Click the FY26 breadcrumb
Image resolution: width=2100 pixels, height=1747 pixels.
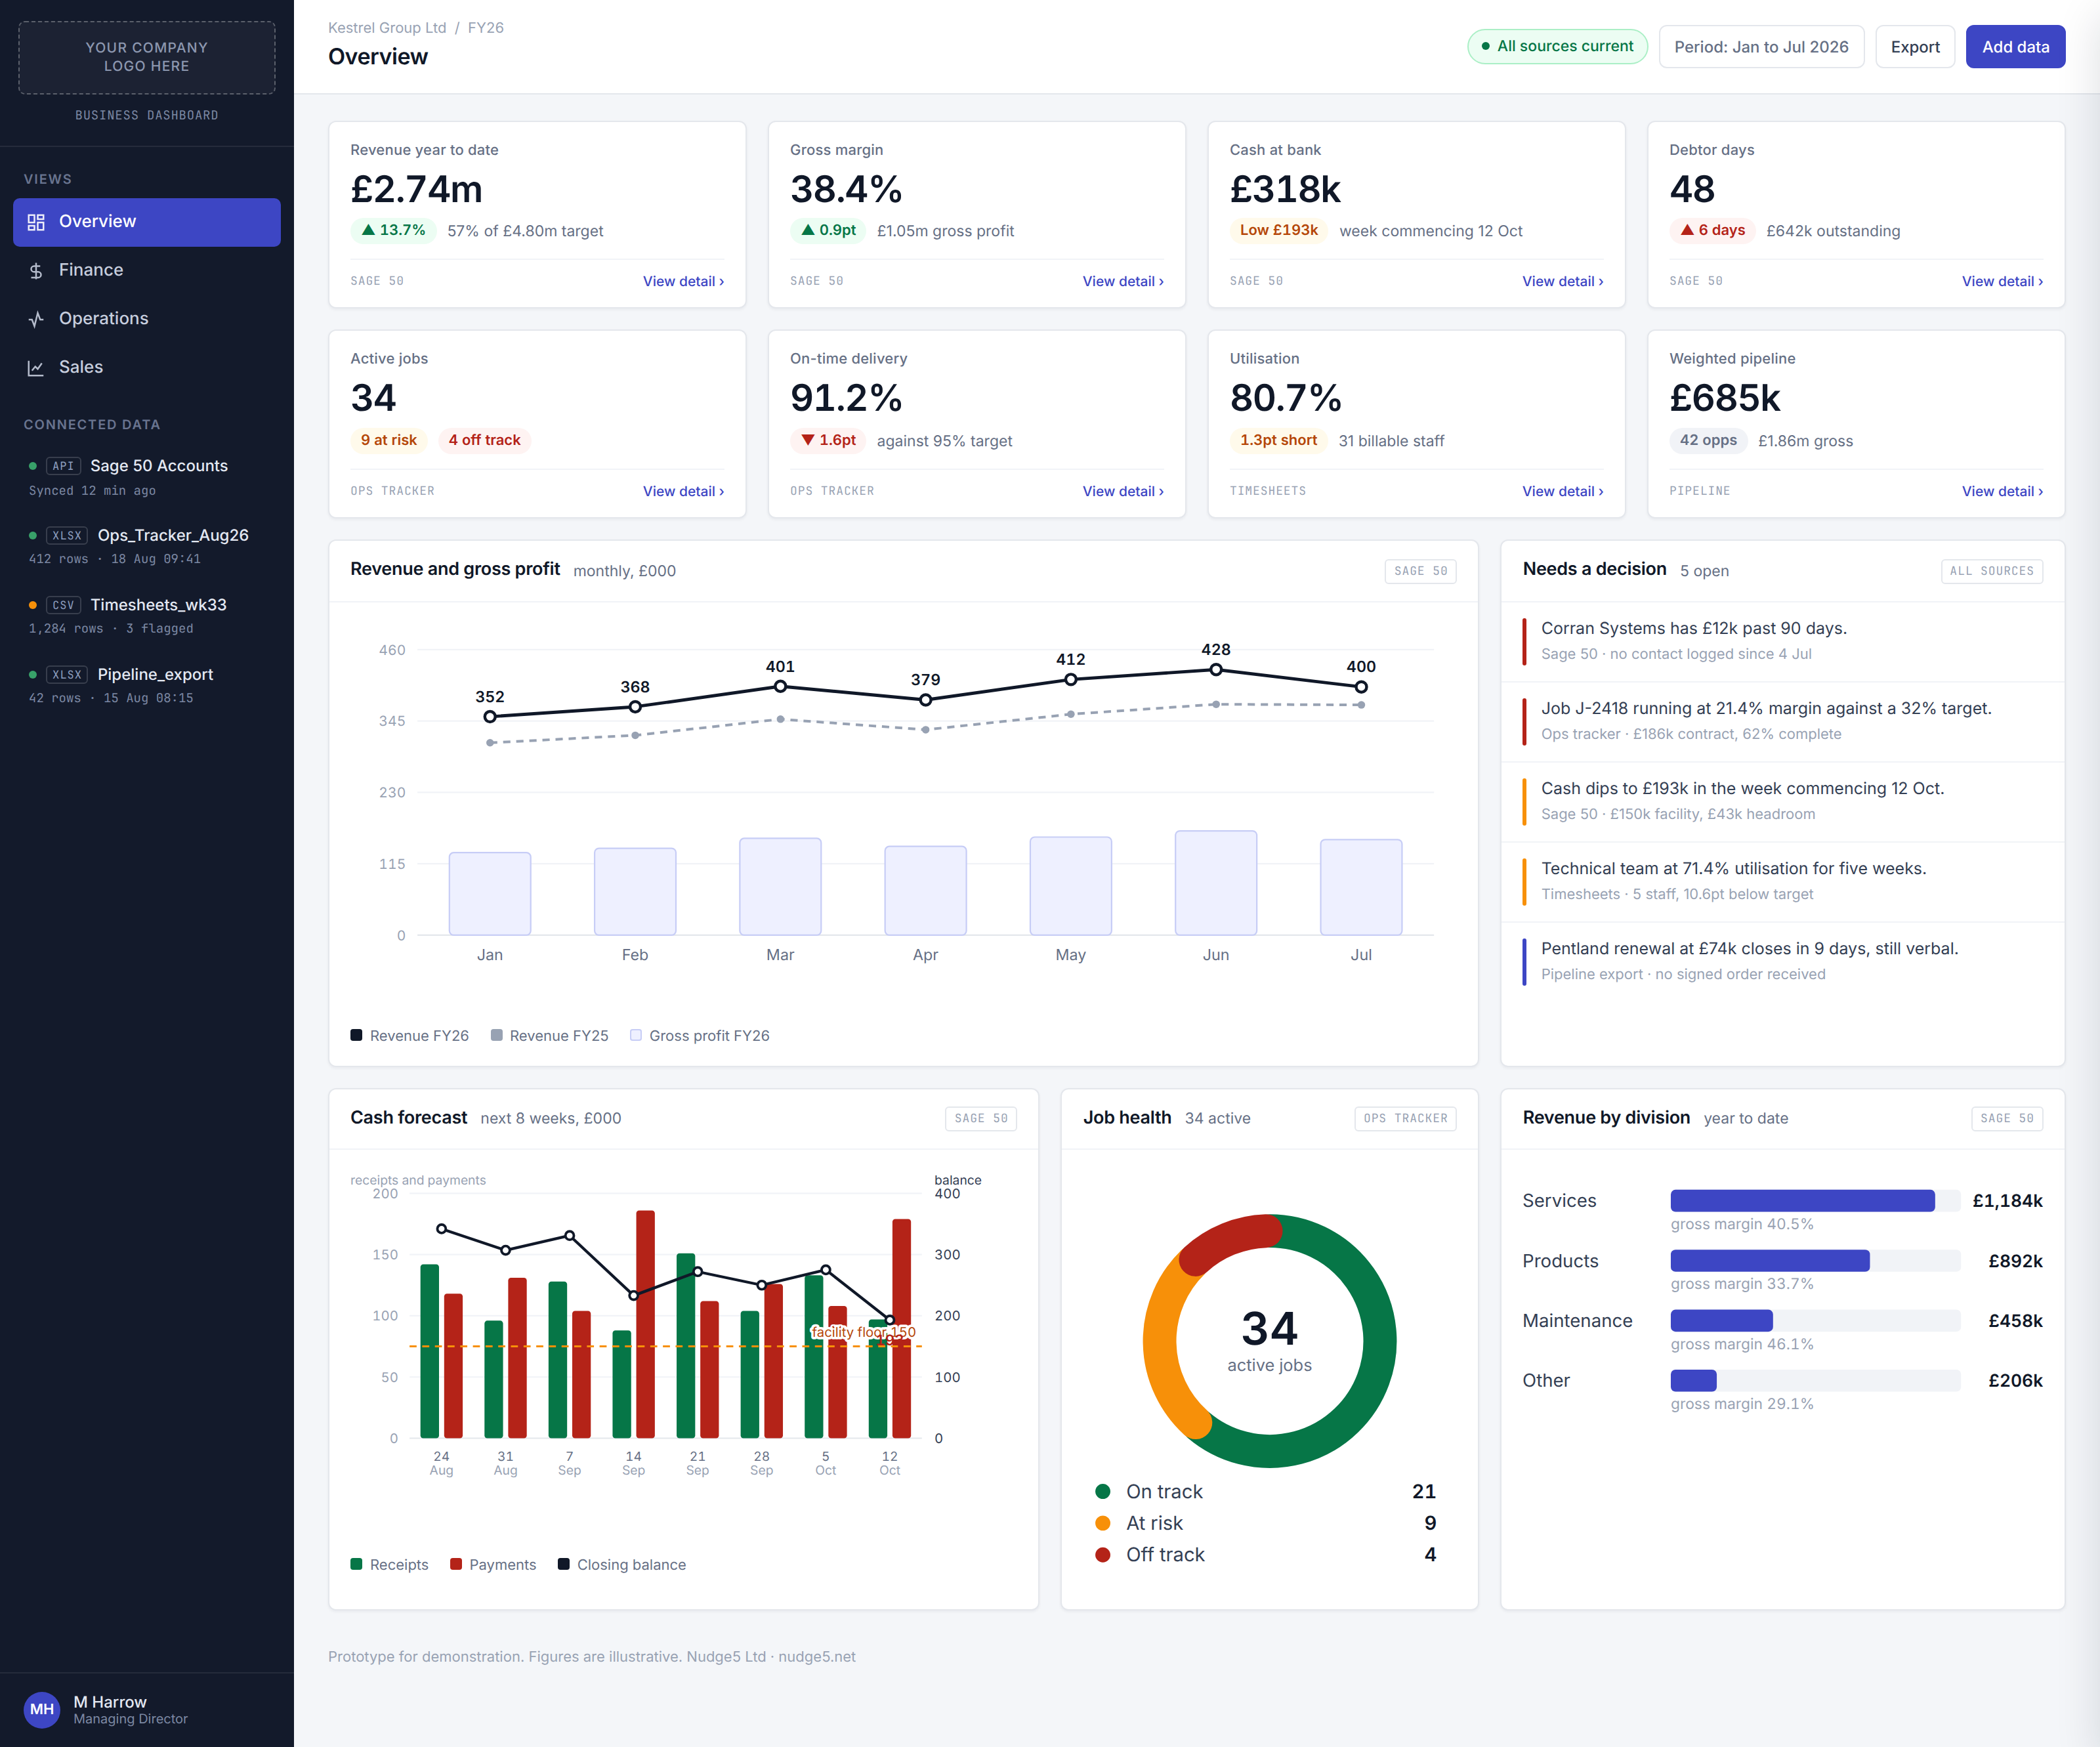click(486, 28)
